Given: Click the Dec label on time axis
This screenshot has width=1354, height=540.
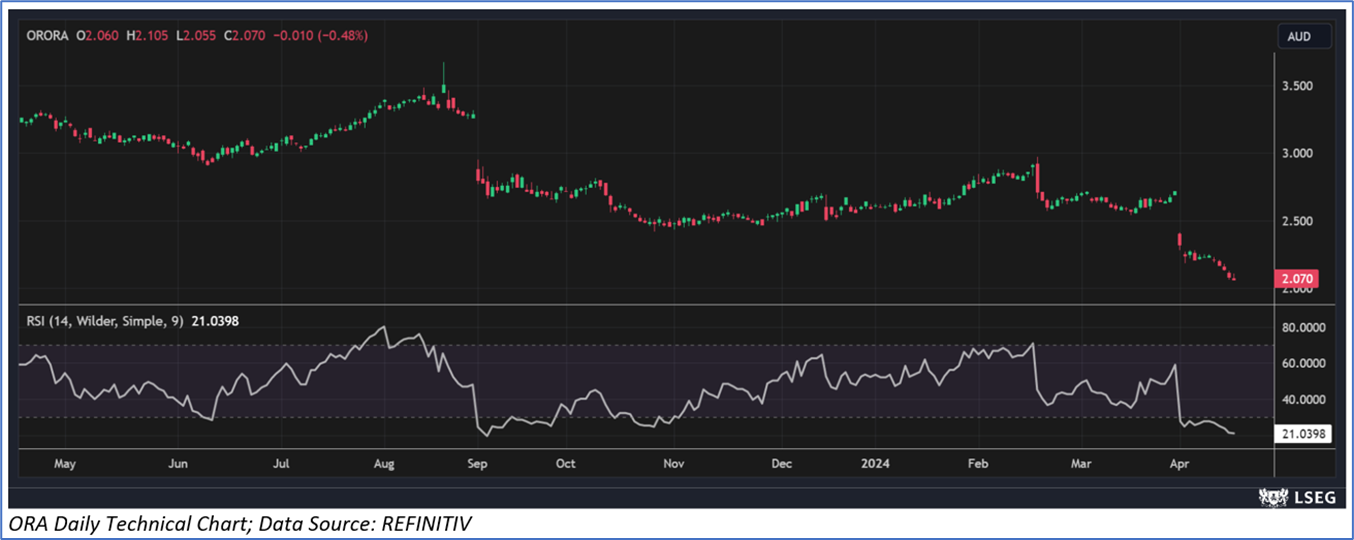Looking at the screenshot, I should click(782, 464).
